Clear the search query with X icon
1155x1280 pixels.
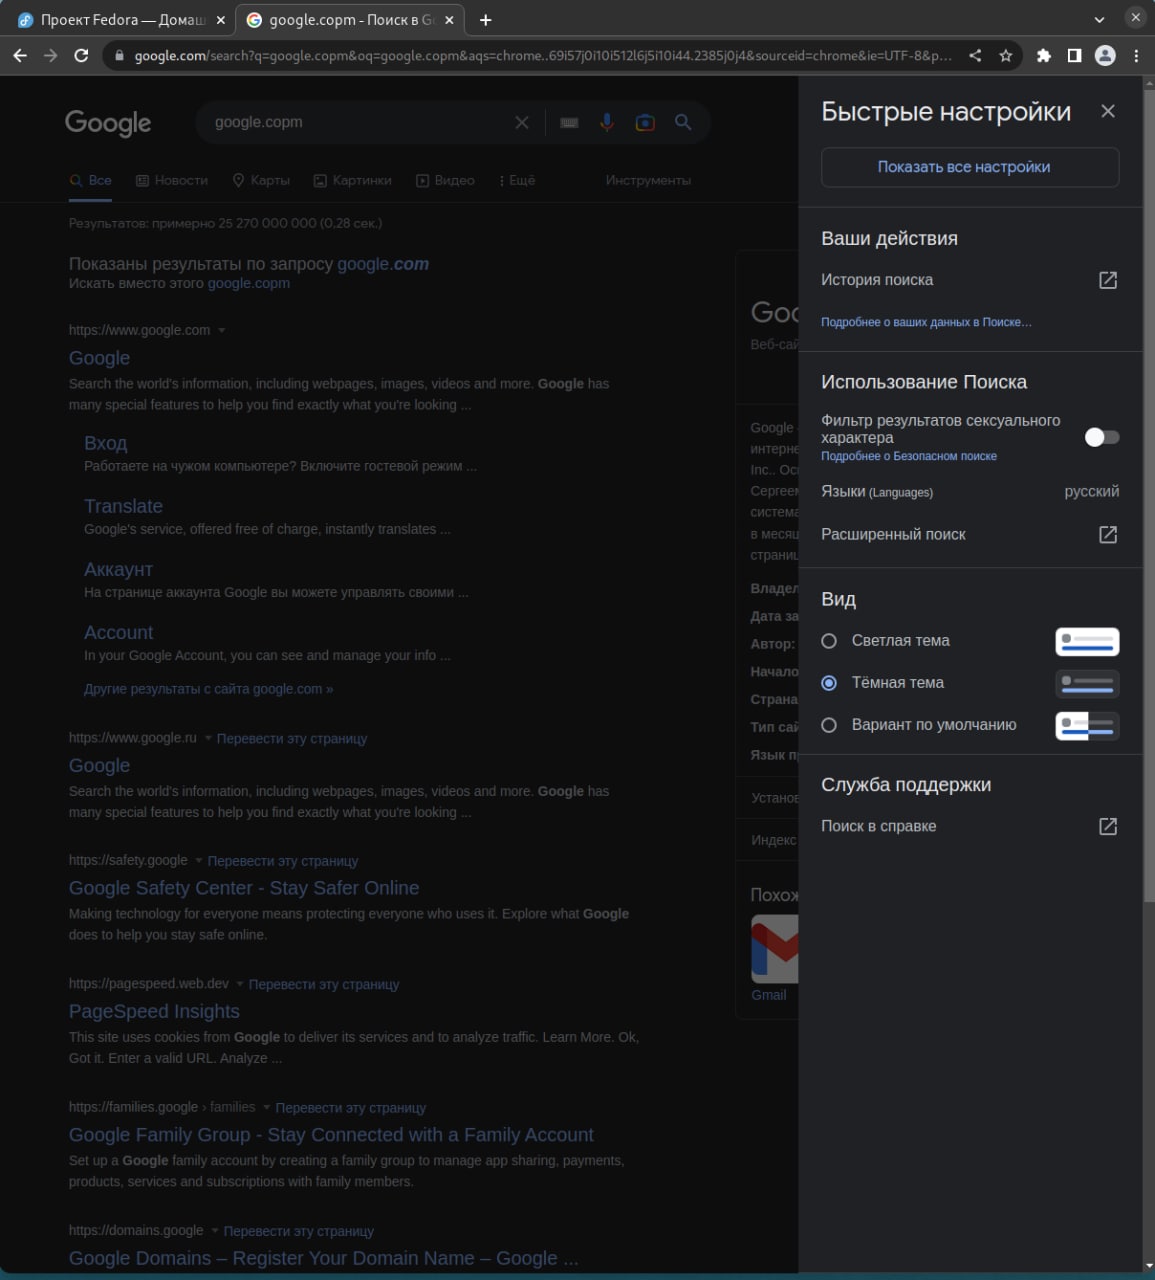[522, 122]
